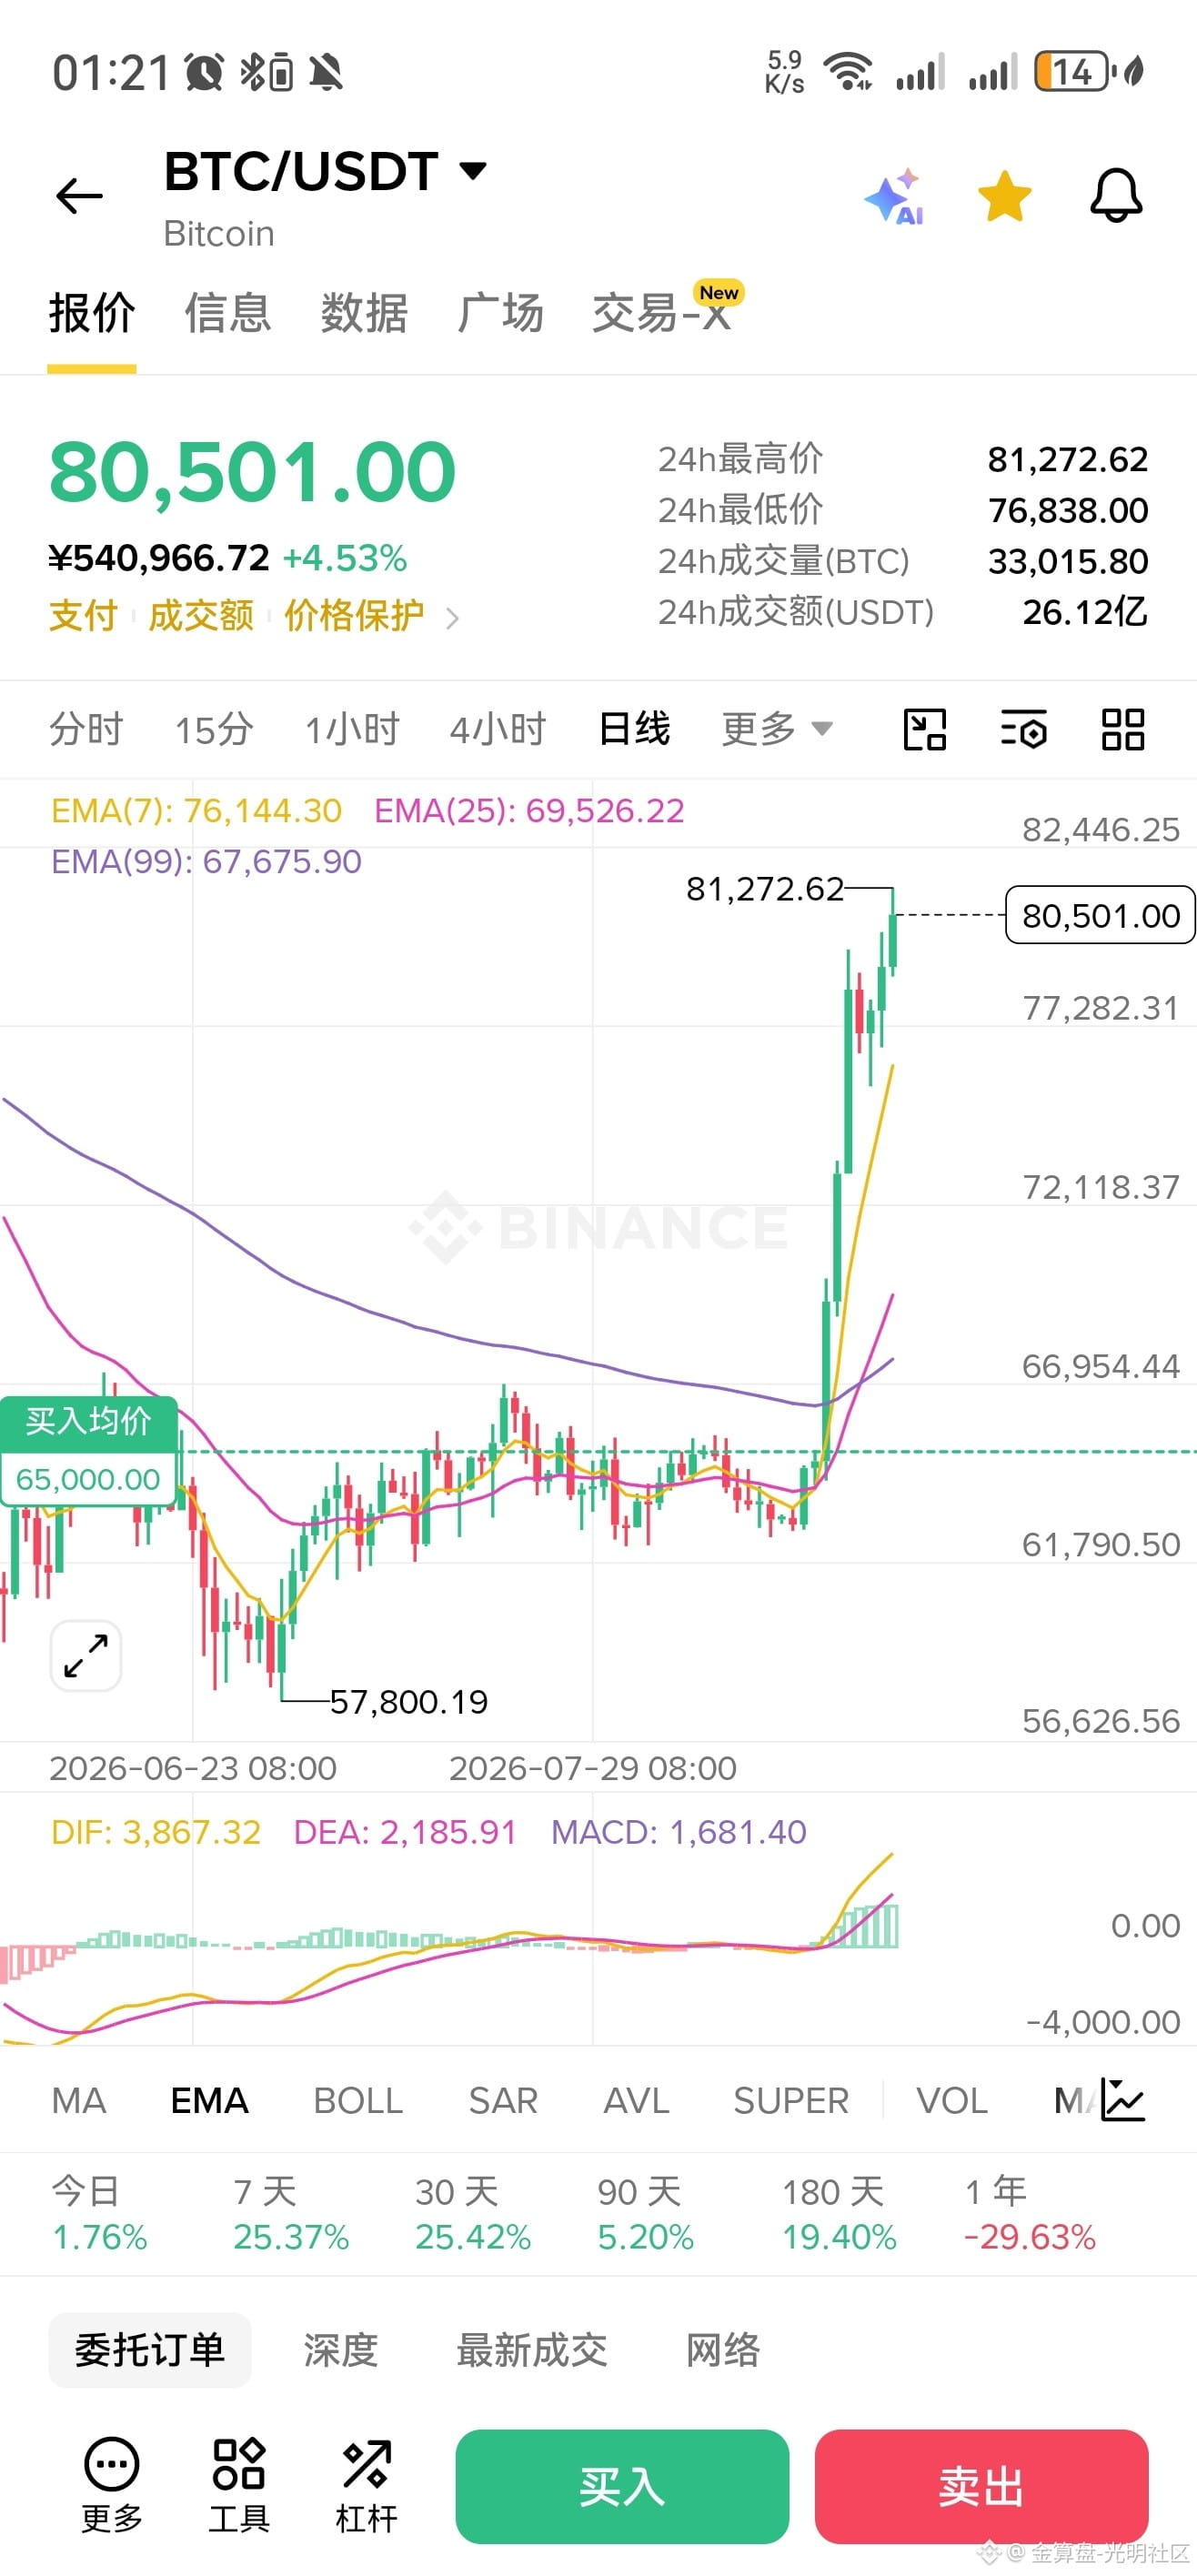Screen dimensions: 1197x2576
Task: Open the 委托订单 tab
Action: point(150,2349)
